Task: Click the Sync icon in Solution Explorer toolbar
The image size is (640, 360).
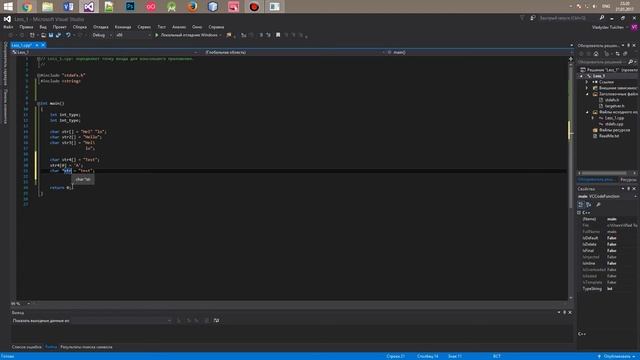Action: coord(618,54)
